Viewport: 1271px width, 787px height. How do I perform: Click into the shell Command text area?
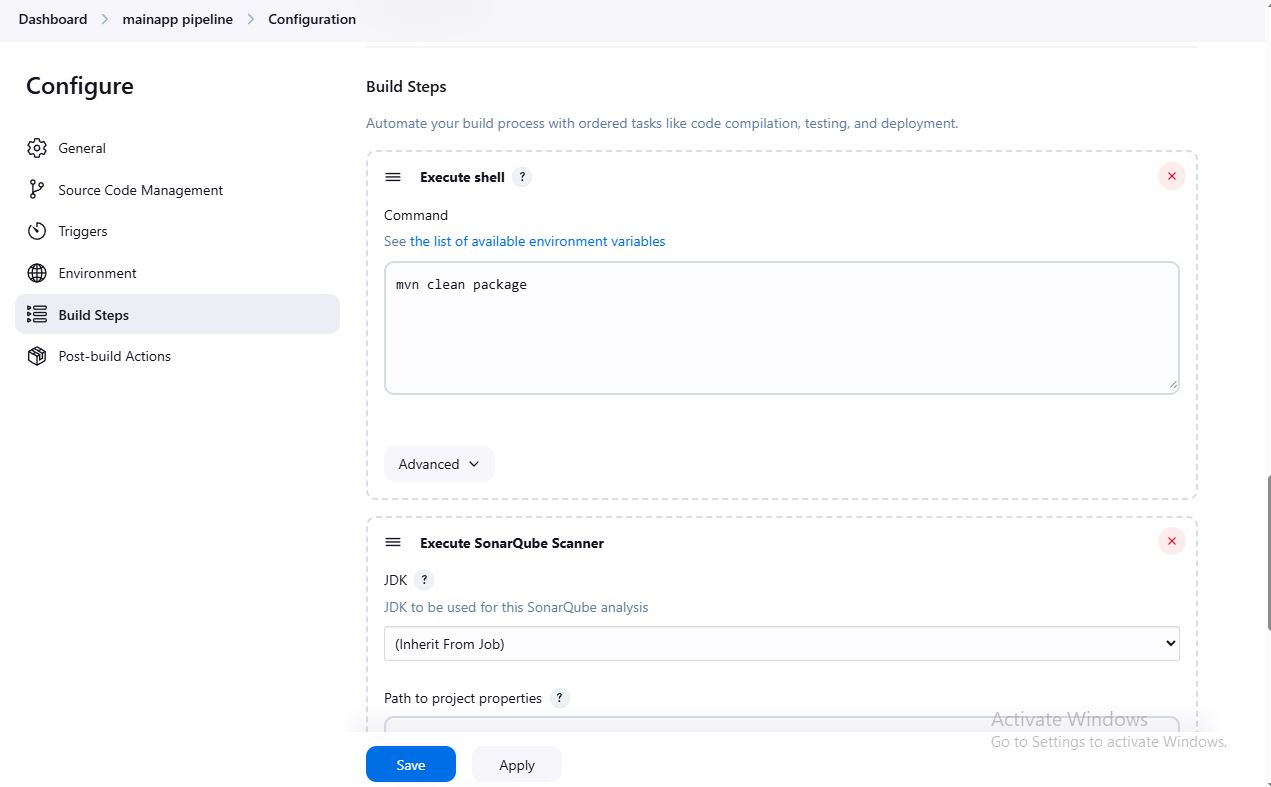coord(781,328)
